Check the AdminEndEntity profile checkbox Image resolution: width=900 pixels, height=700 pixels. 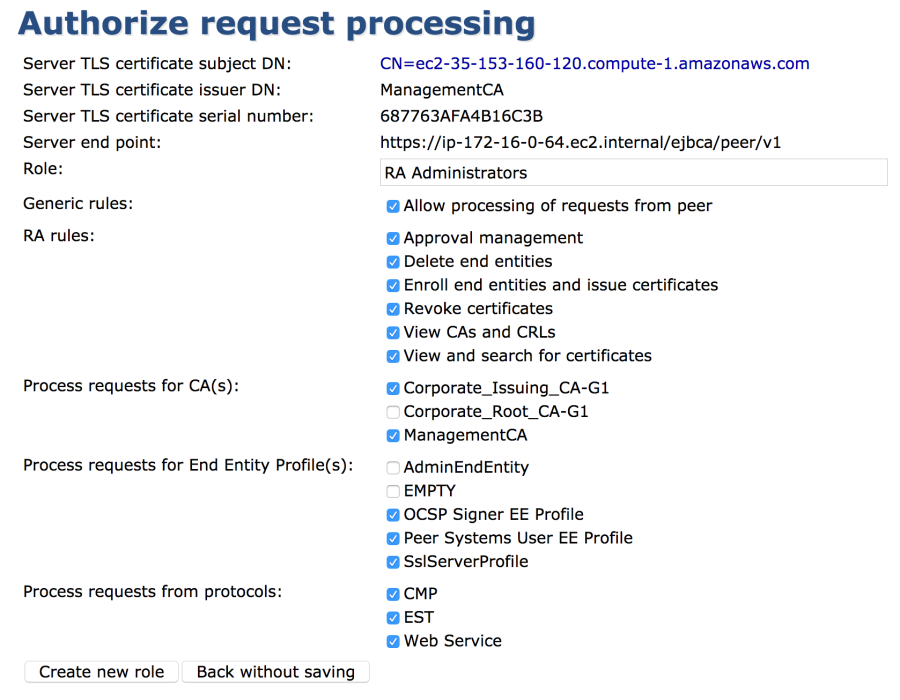pos(393,468)
